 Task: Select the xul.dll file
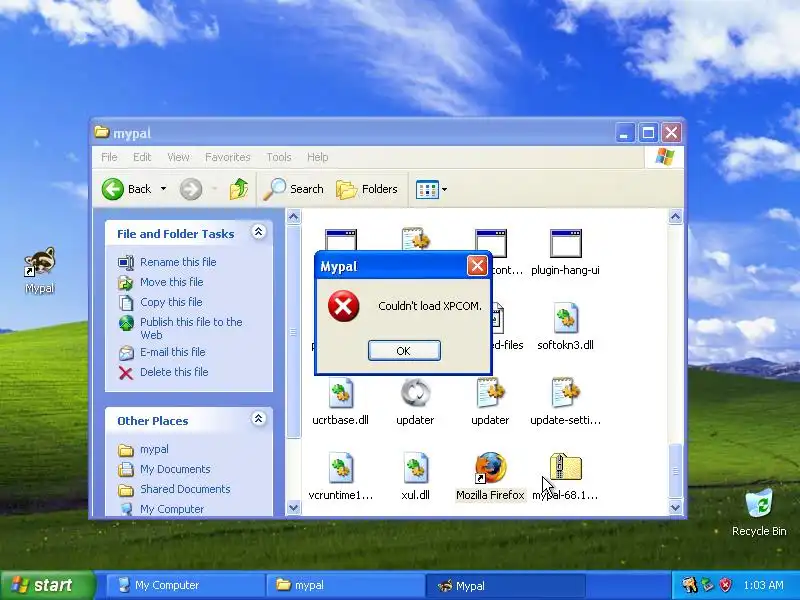click(415, 476)
